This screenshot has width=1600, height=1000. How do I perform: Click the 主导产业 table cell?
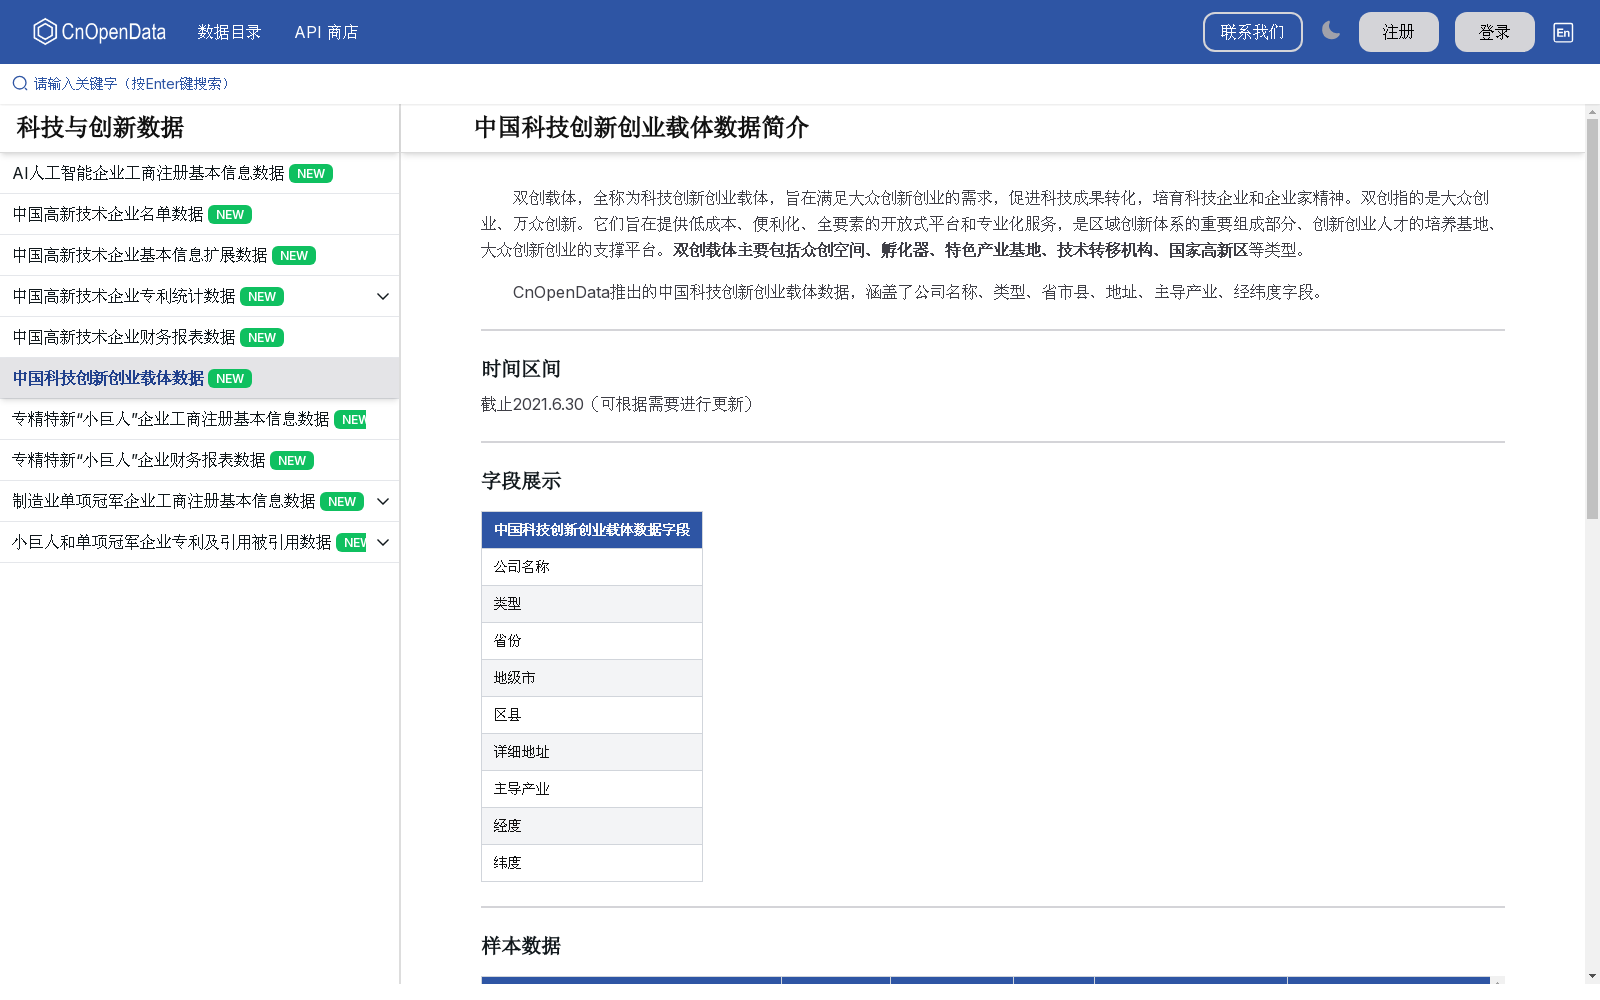tap(592, 789)
